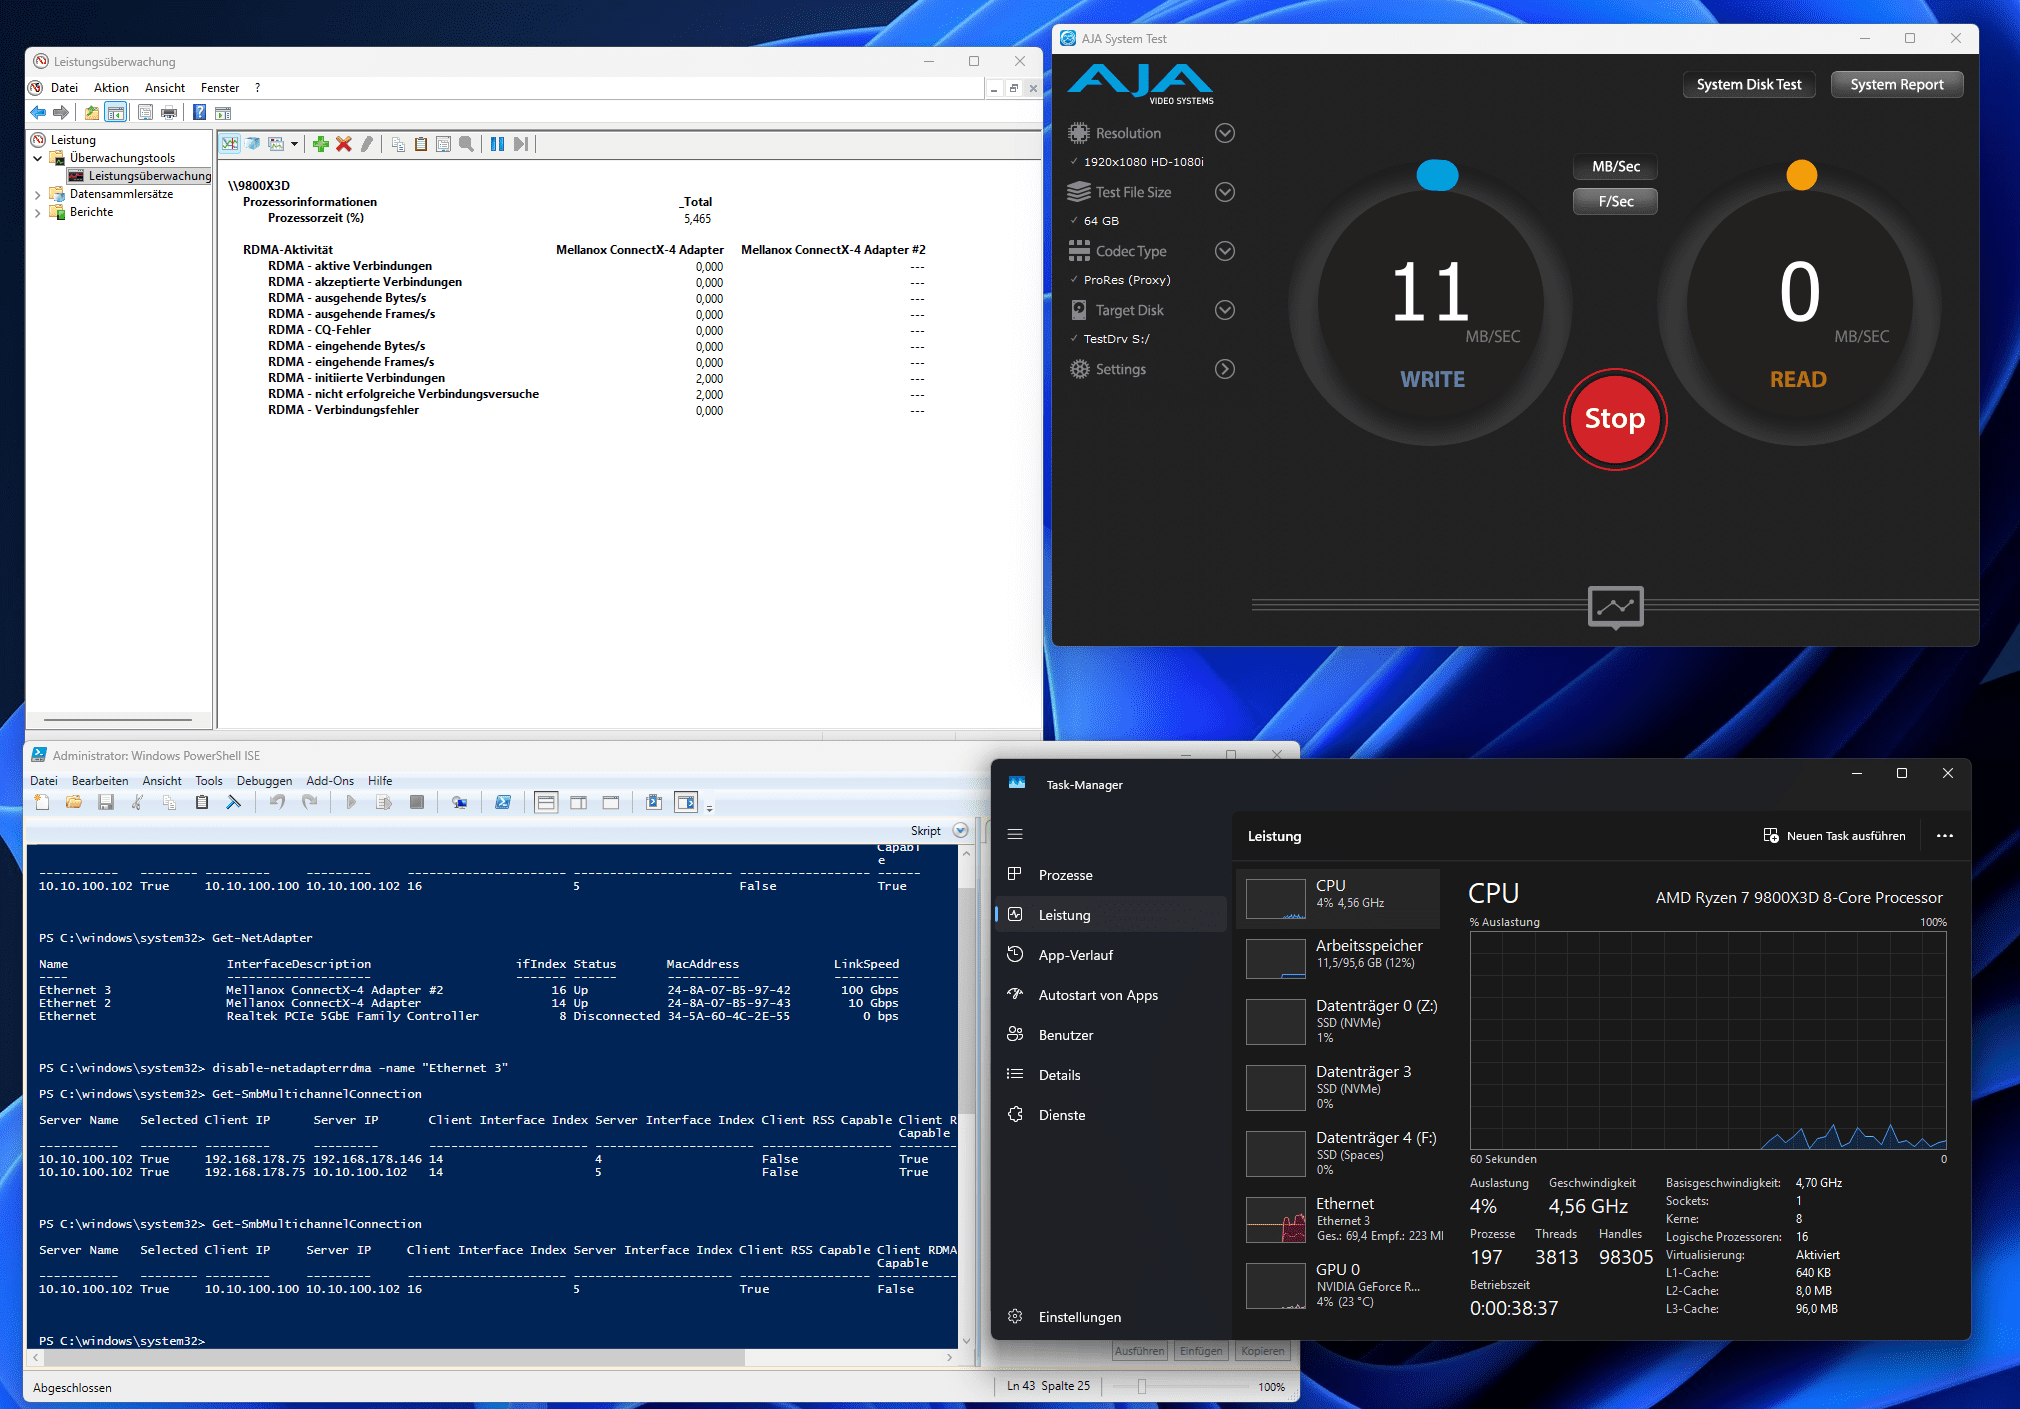Expand the Datensammlersätze tree node
2020x1409 pixels.
pyautogui.click(x=38, y=195)
